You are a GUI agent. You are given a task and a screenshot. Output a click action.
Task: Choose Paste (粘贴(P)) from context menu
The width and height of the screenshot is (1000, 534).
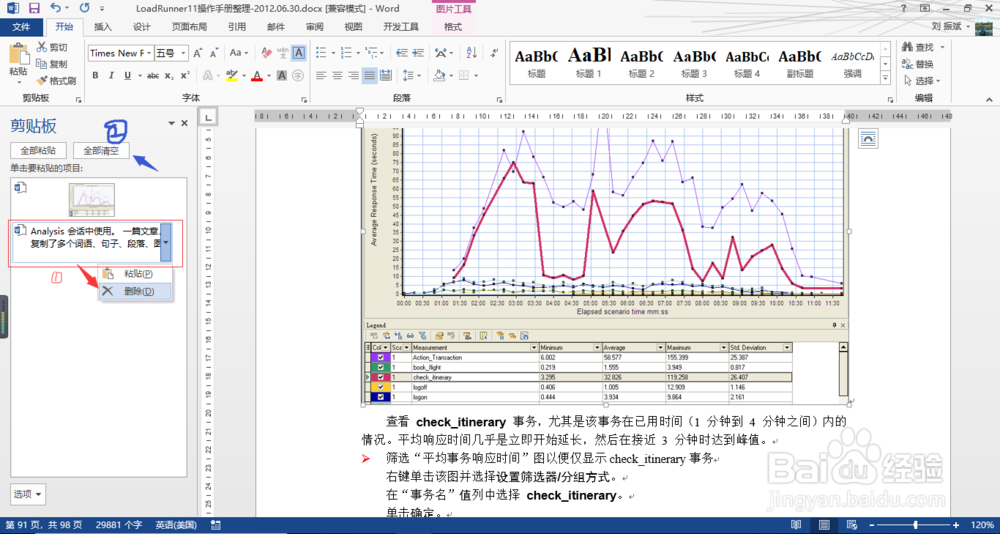[x=135, y=274]
